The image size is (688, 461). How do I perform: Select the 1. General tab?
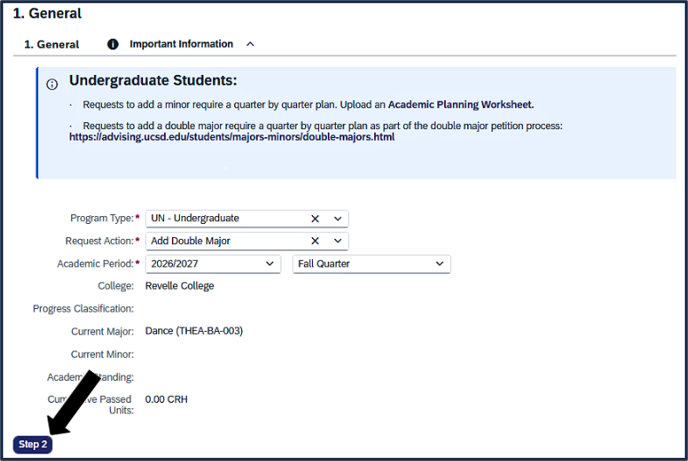pos(52,44)
